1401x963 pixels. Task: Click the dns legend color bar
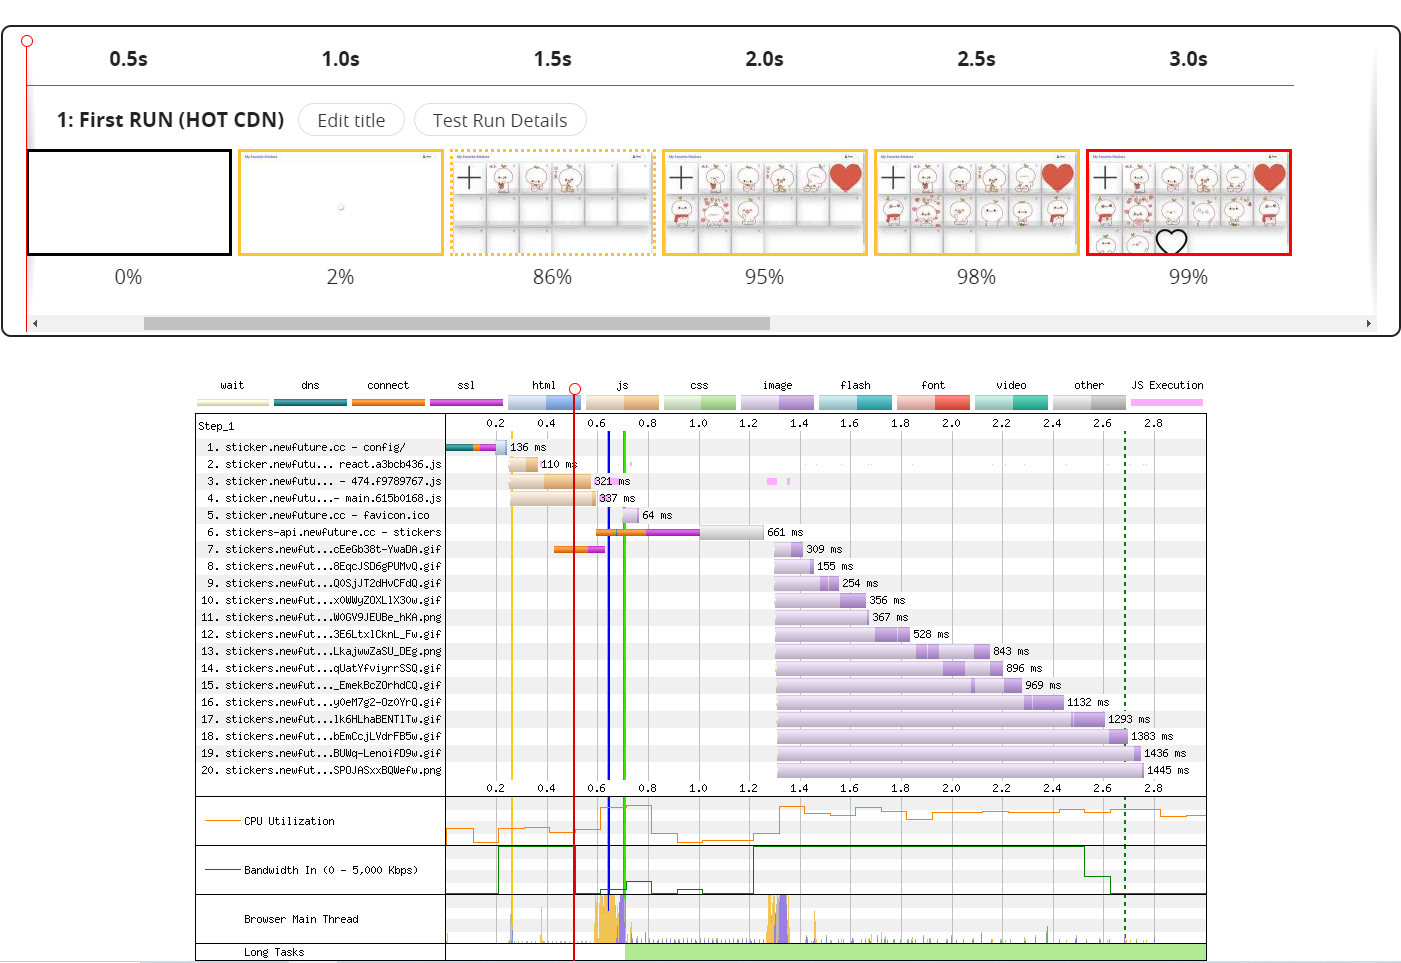[310, 402]
